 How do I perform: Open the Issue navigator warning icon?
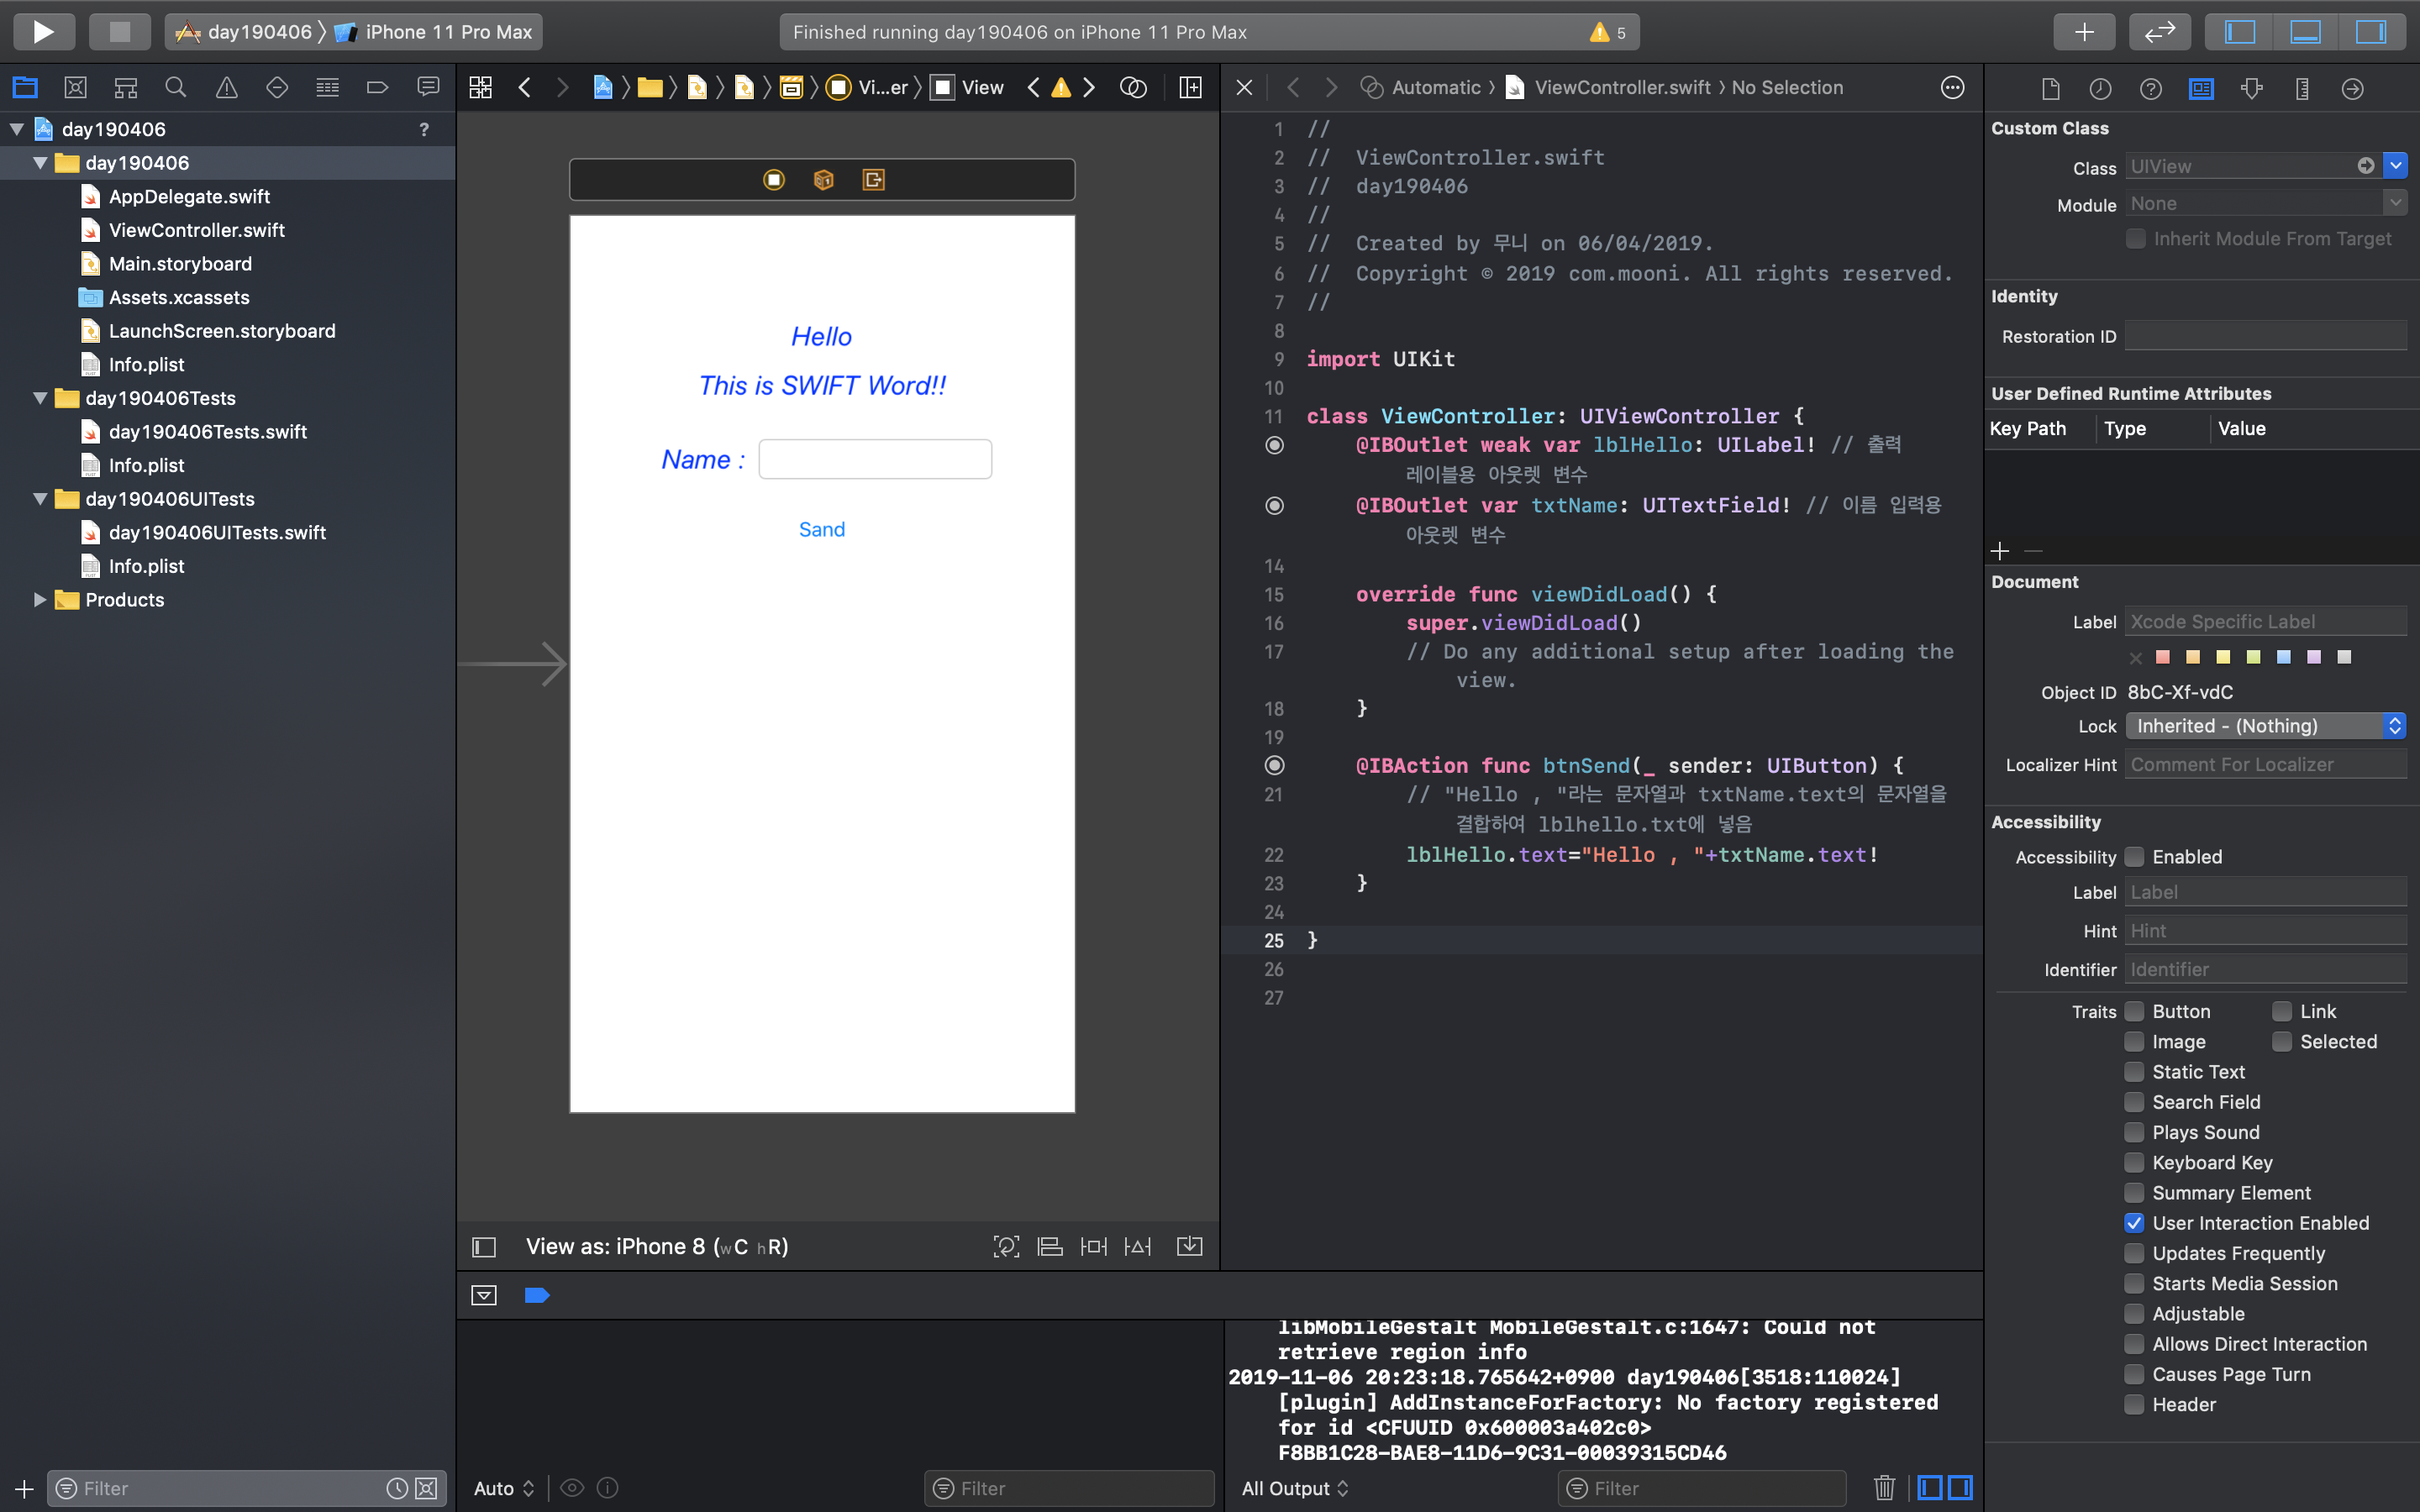click(x=226, y=88)
